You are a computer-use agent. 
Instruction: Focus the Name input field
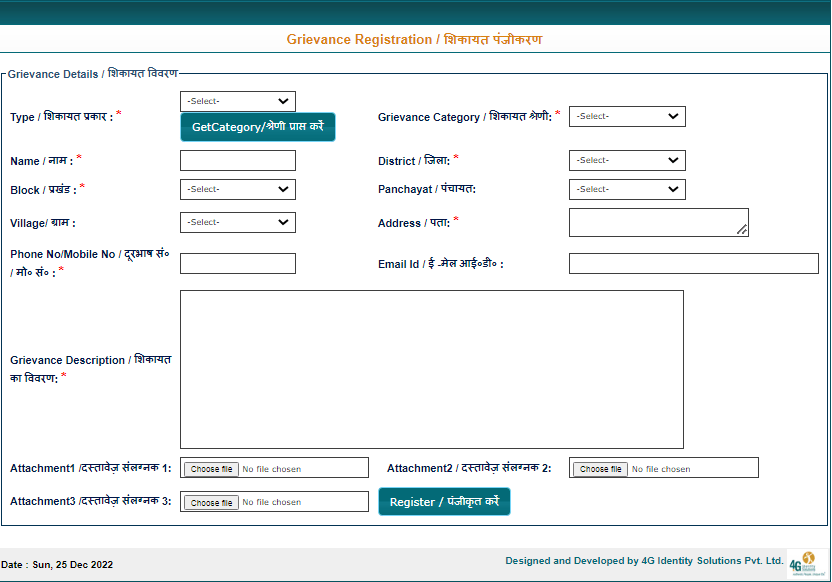pos(237,160)
